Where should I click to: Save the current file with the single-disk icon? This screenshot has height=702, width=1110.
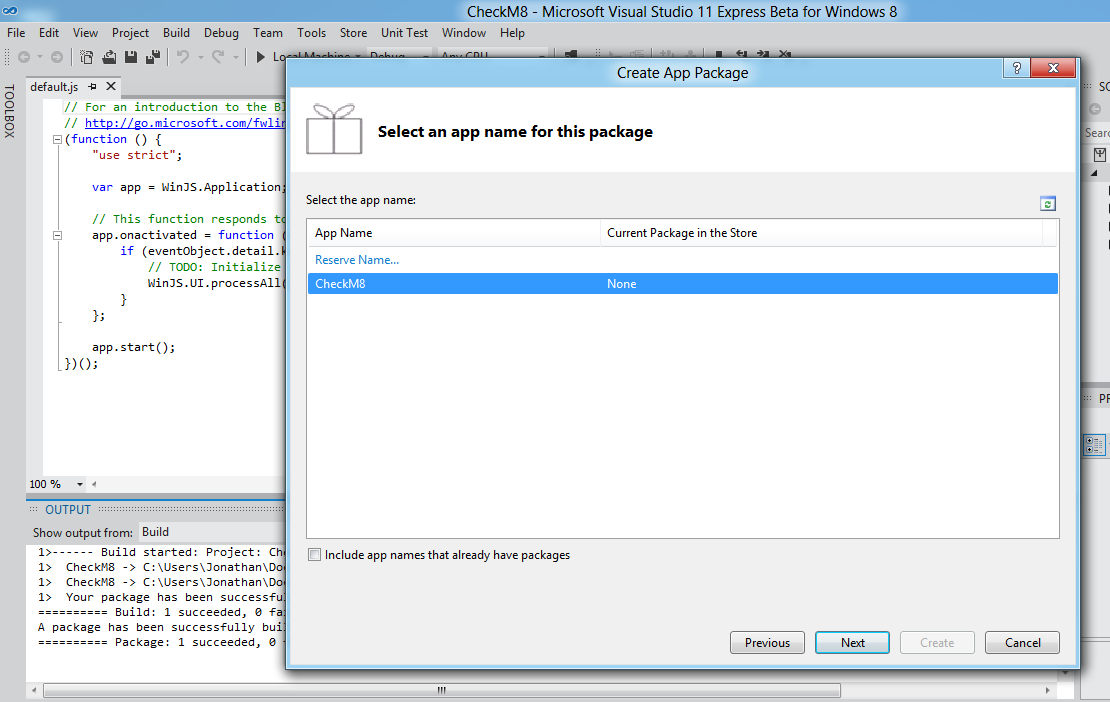pos(131,57)
